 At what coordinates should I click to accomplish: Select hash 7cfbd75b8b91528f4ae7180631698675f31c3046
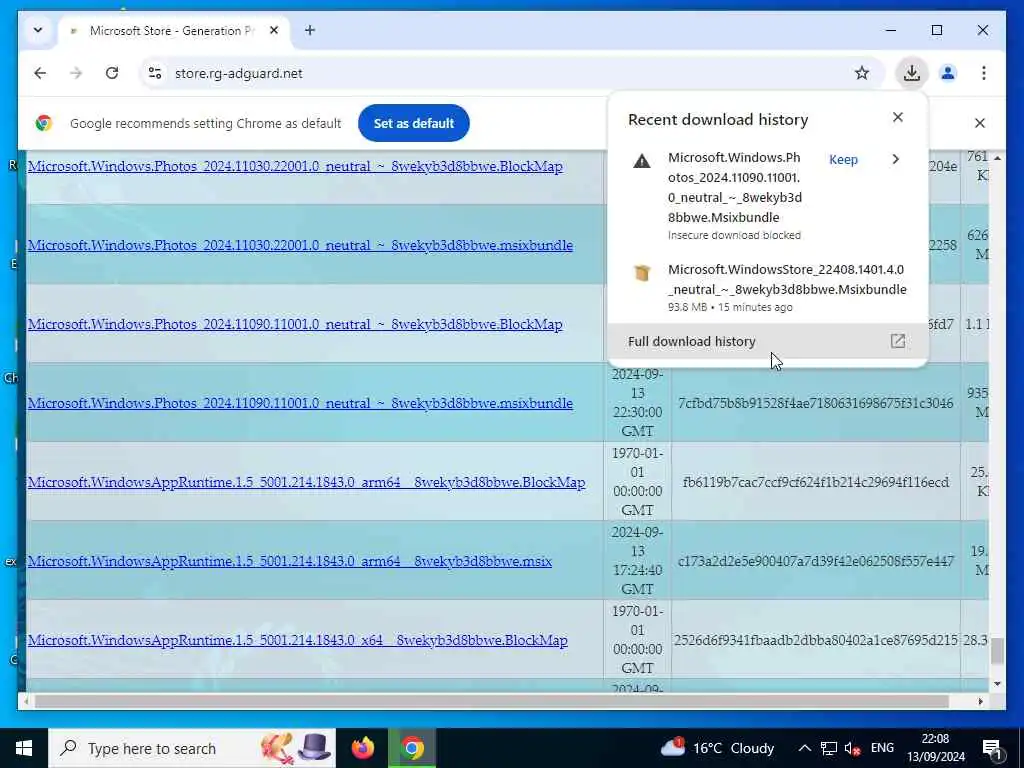[815, 403]
